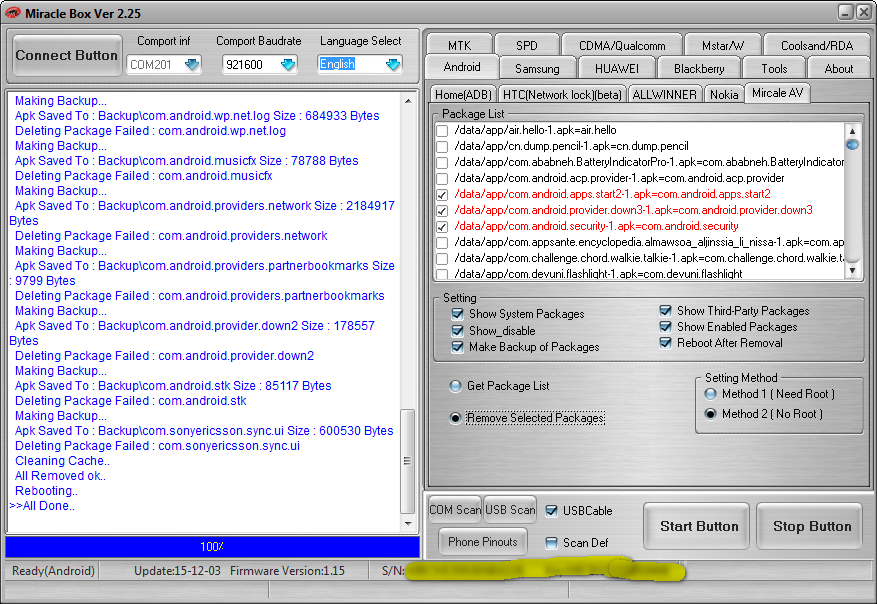Check the com.appsante.encyclopedia package checkbox
Screen dimensions: 877x604
(442, 243)
